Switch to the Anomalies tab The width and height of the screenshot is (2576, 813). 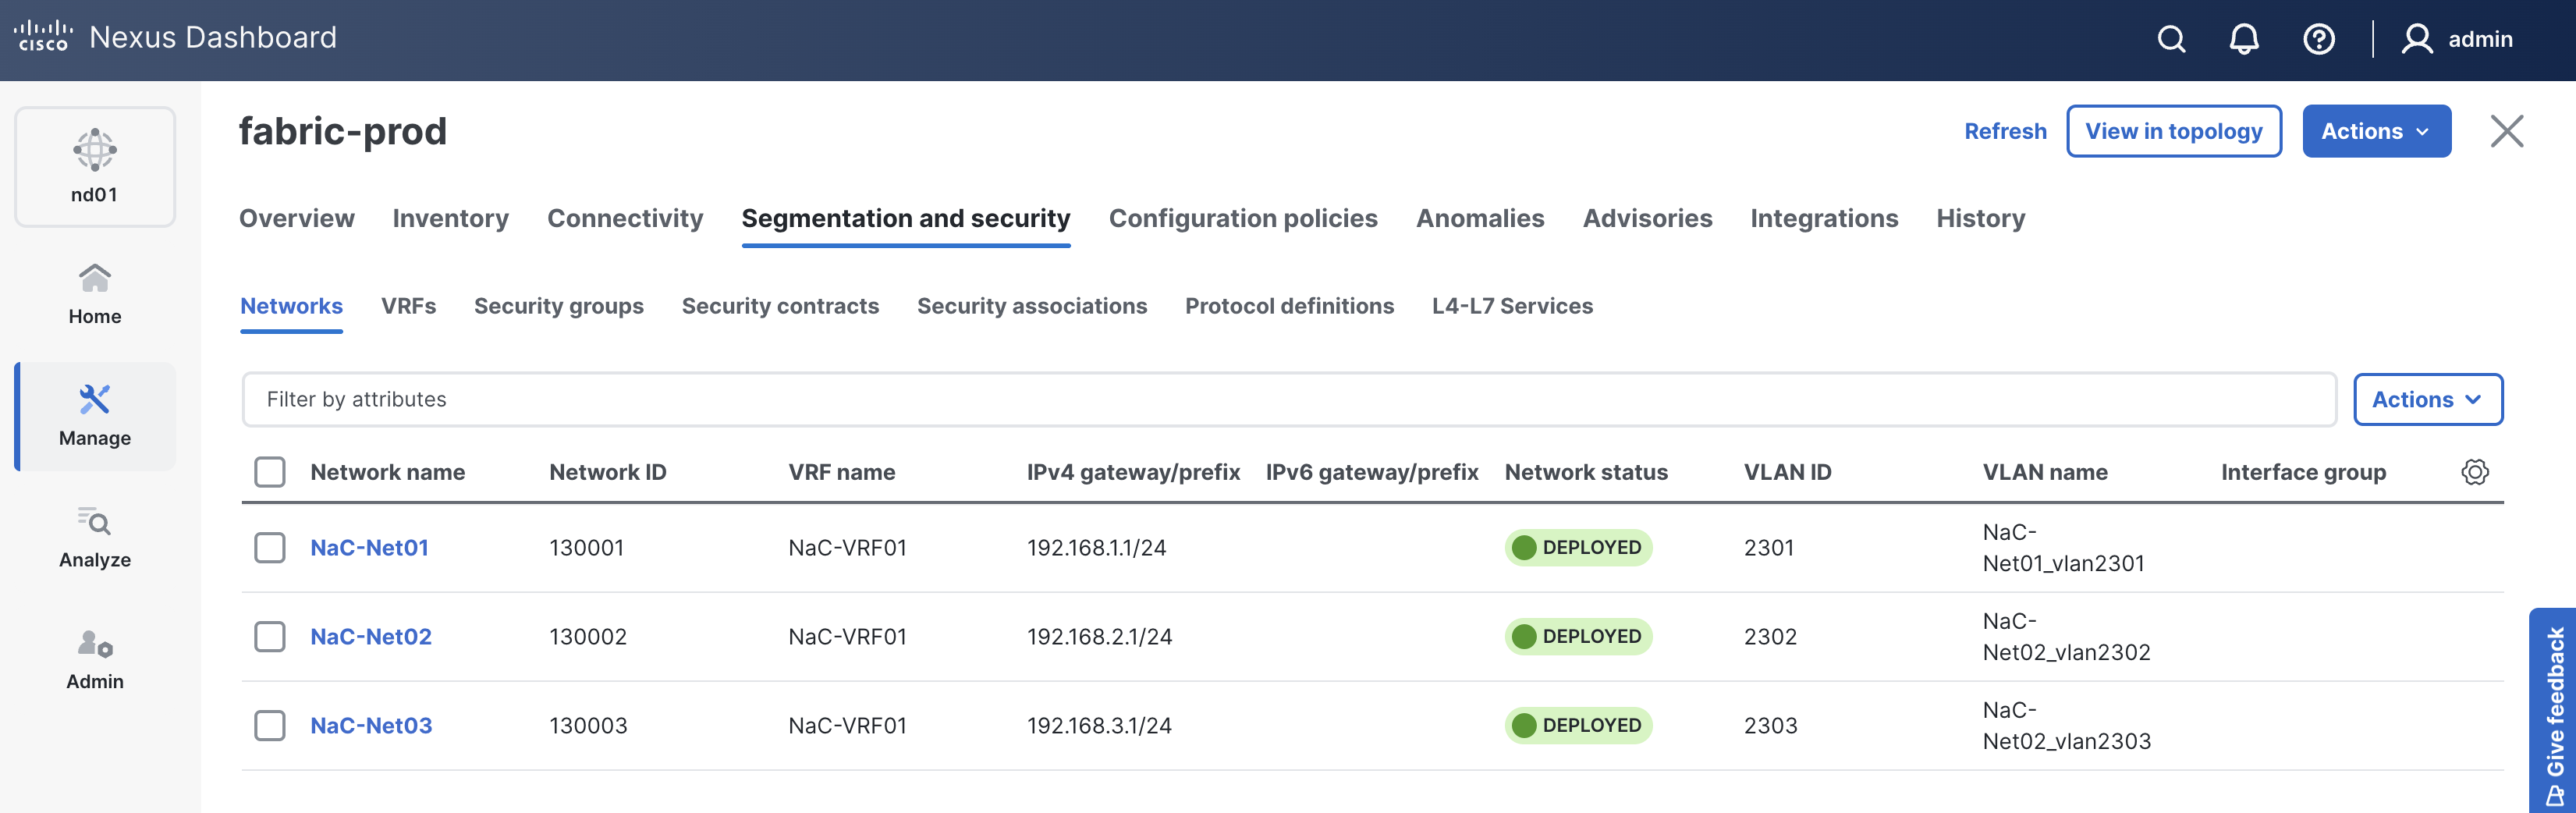point(1479,218)
